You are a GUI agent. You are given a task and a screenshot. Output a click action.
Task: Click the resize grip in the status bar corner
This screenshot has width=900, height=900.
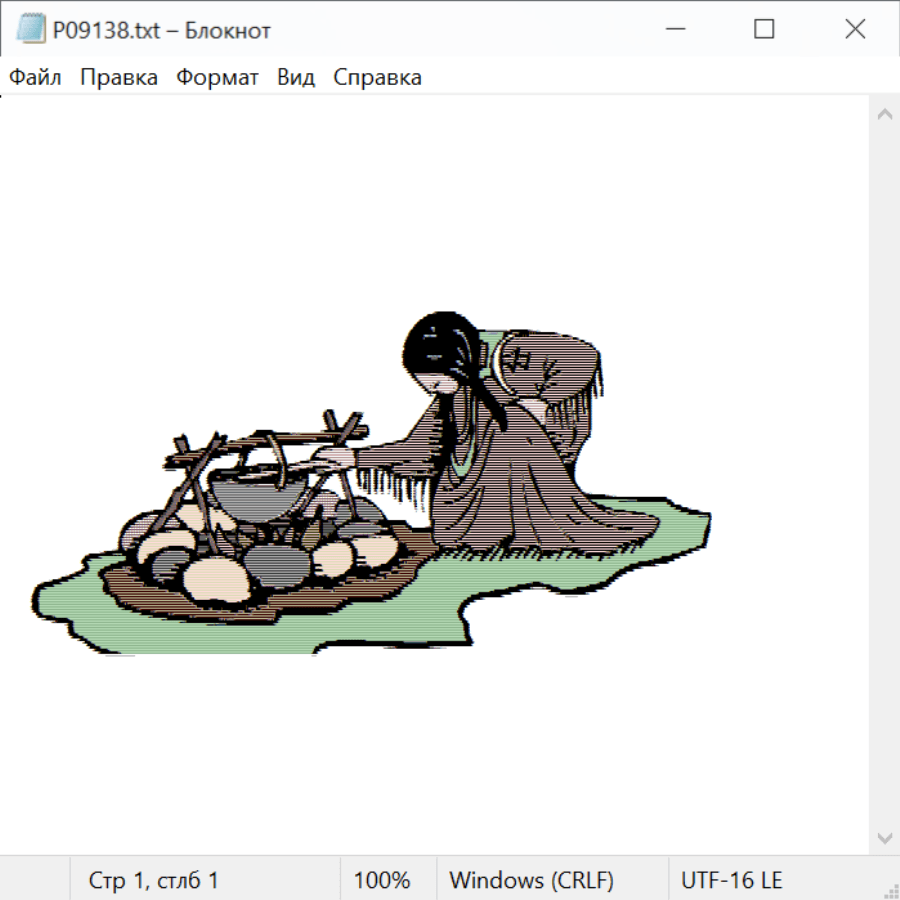coord(891,891)
